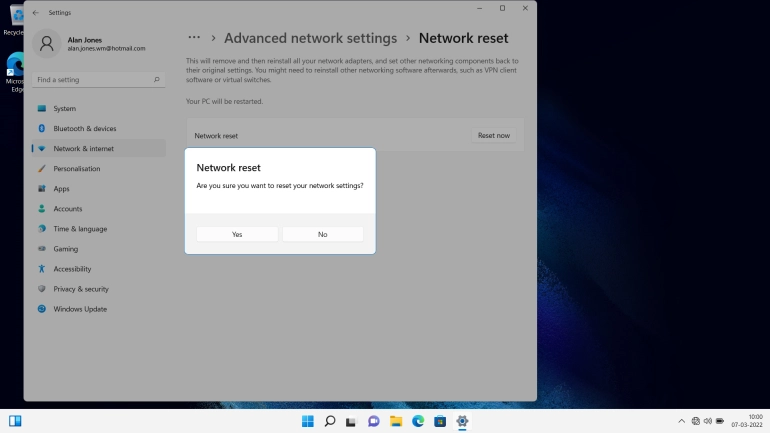Screen dimensions: 770x433
Task: Open Personalisation settings category
Action: pyautogui.click(x=98, y=168)
